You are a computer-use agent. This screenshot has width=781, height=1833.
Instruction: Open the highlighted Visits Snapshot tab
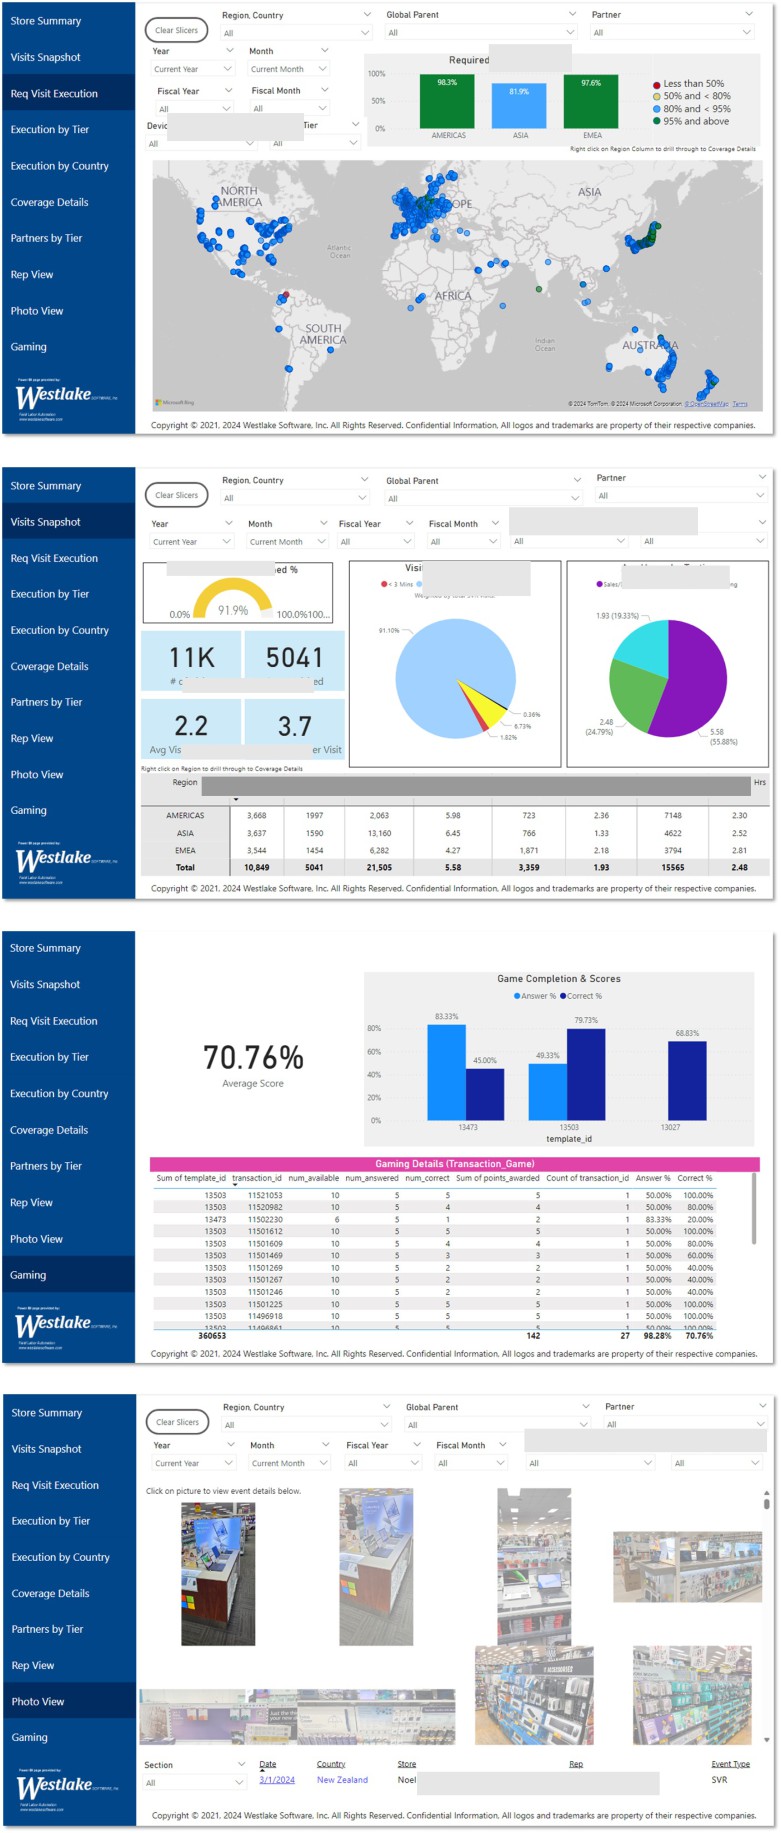tap(68, 522)
